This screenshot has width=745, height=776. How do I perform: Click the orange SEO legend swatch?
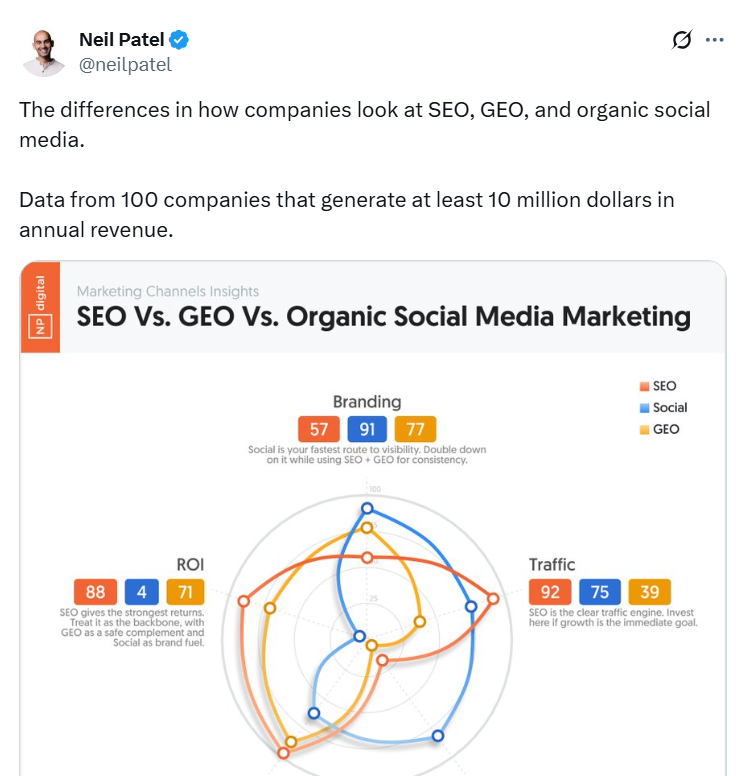[x=644, y=386]
